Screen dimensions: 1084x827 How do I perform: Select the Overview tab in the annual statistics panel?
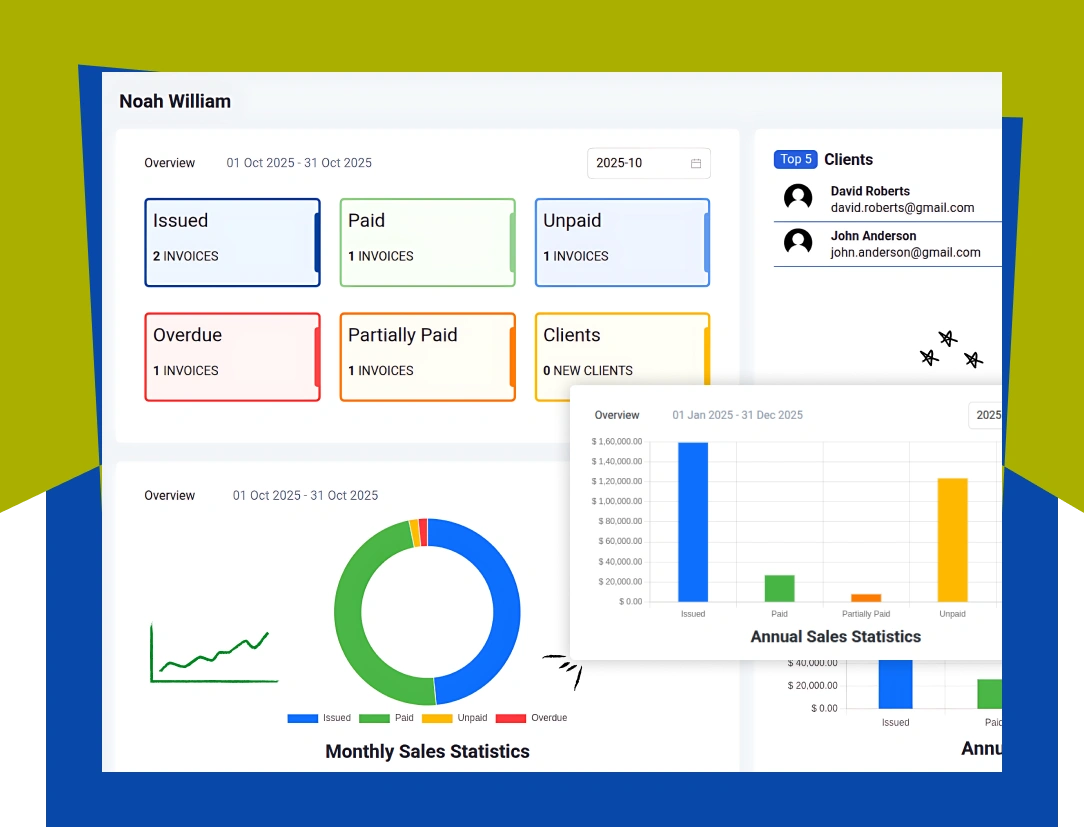click(616, 415)
